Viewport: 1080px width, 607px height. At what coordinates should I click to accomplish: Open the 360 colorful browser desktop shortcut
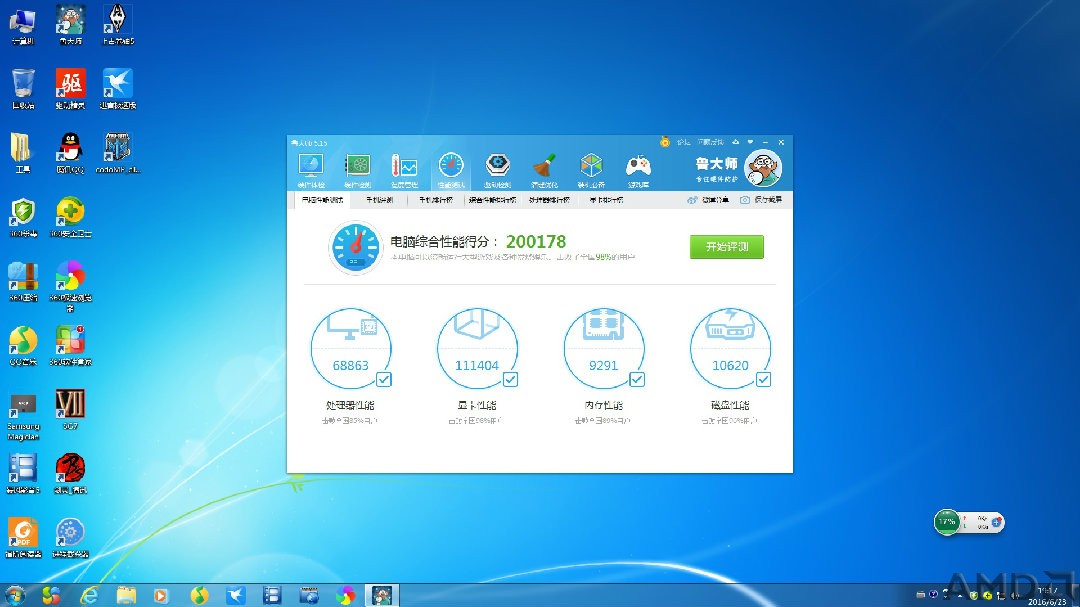pos(70,285)
